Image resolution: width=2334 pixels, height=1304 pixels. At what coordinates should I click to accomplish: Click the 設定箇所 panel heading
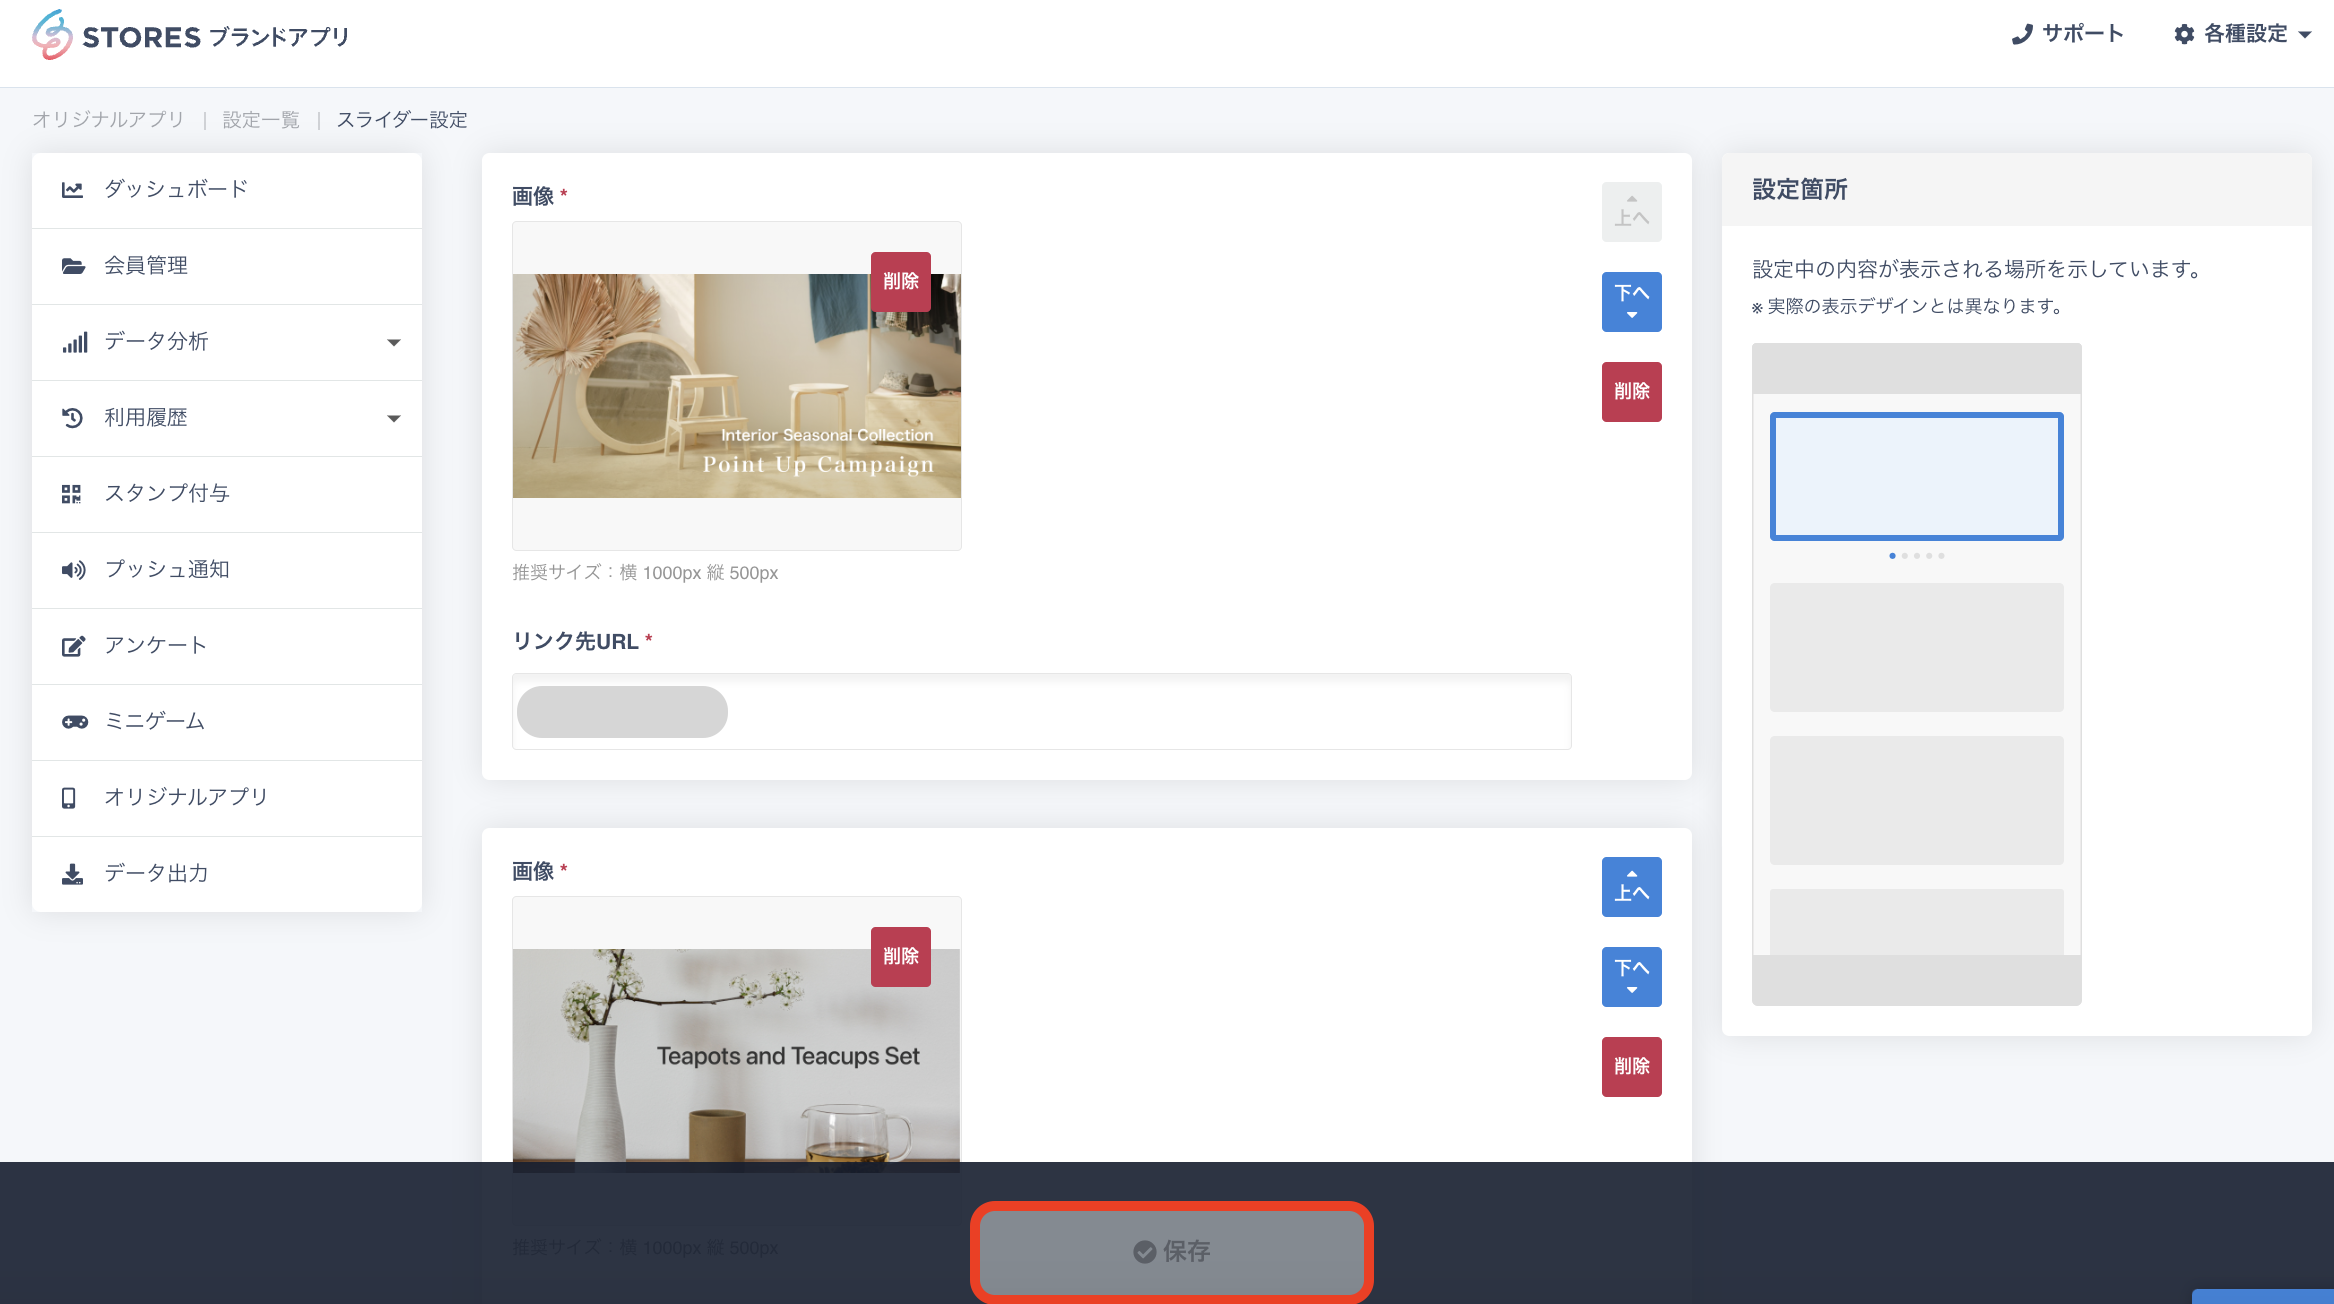tap(1800, 190)
